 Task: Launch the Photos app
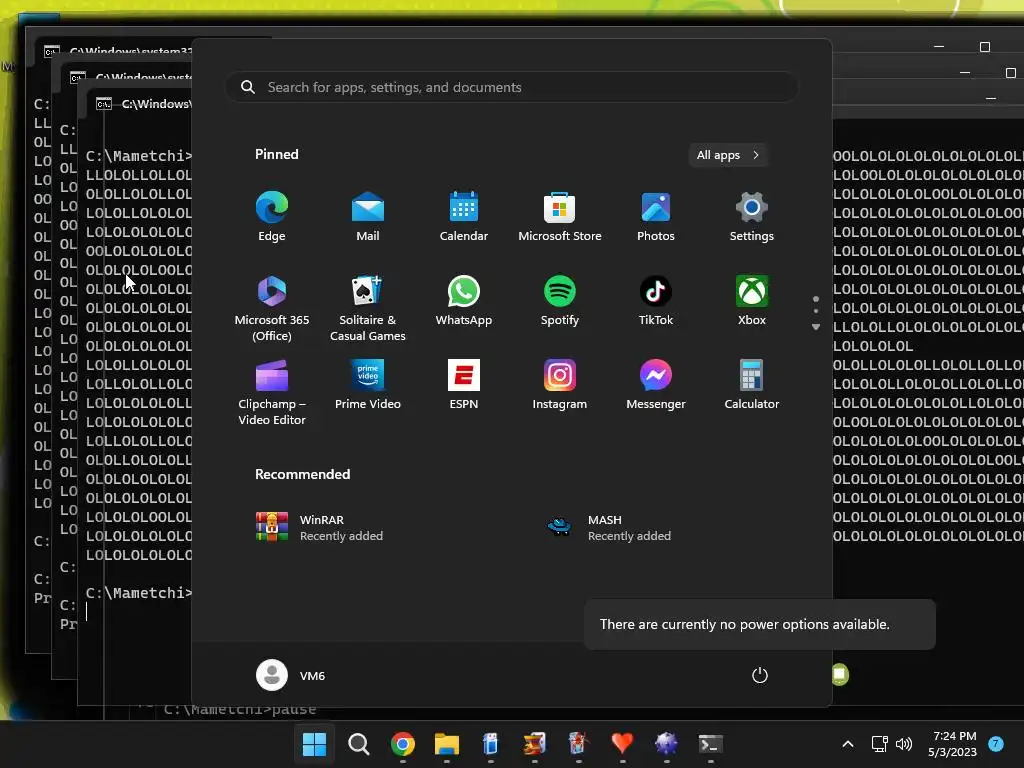click(656, 217)
